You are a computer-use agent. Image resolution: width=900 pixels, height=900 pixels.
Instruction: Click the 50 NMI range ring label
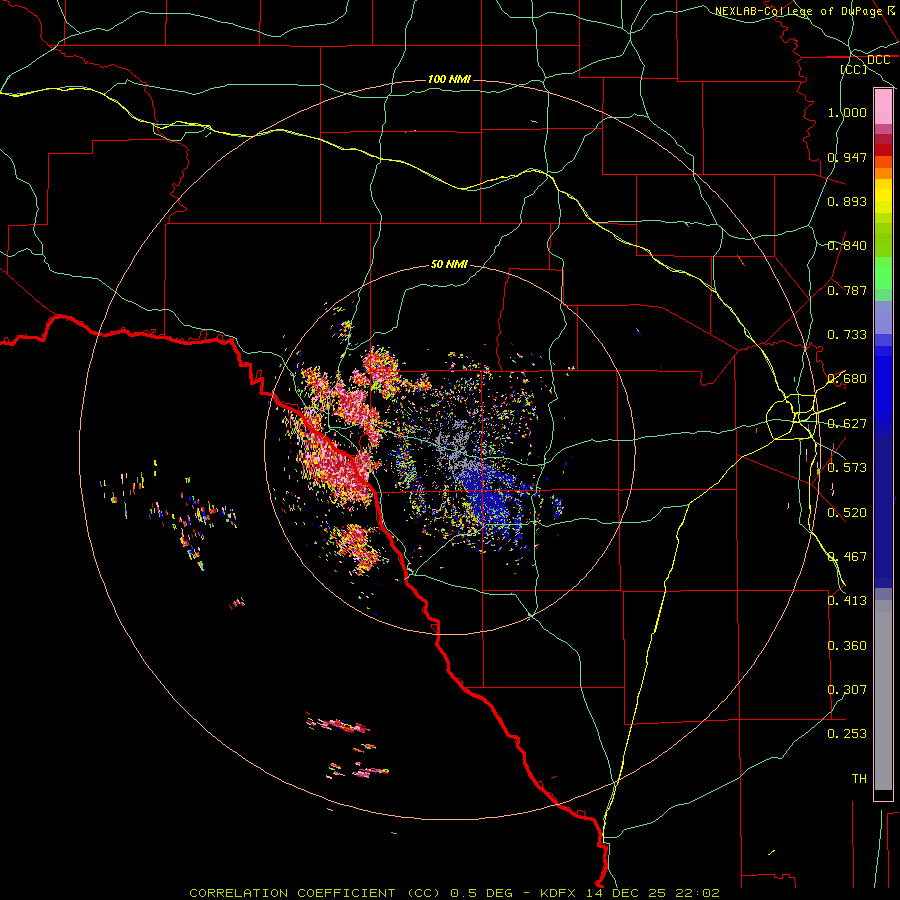click(x=449, y=264)
